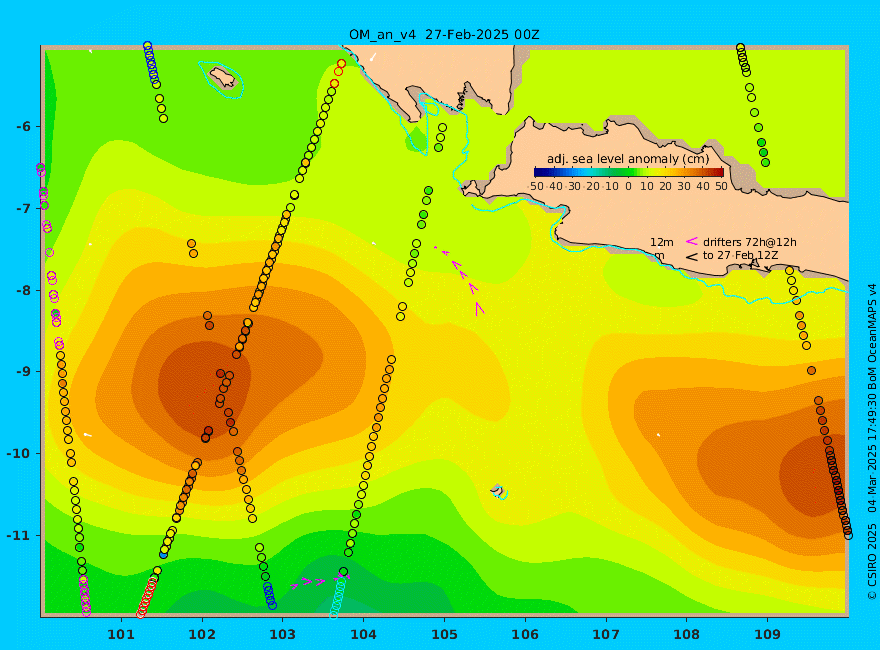Click the "drifters 72h@12h" legend text
880x650 pixels.
(x=750, y=242)
